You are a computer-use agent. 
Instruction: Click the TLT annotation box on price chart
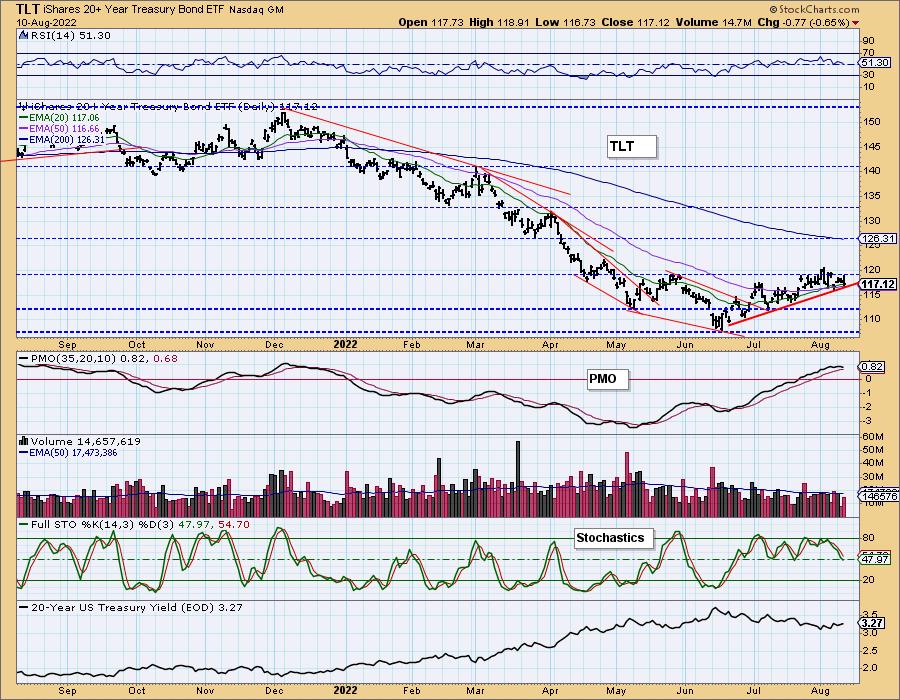(631, 146)
